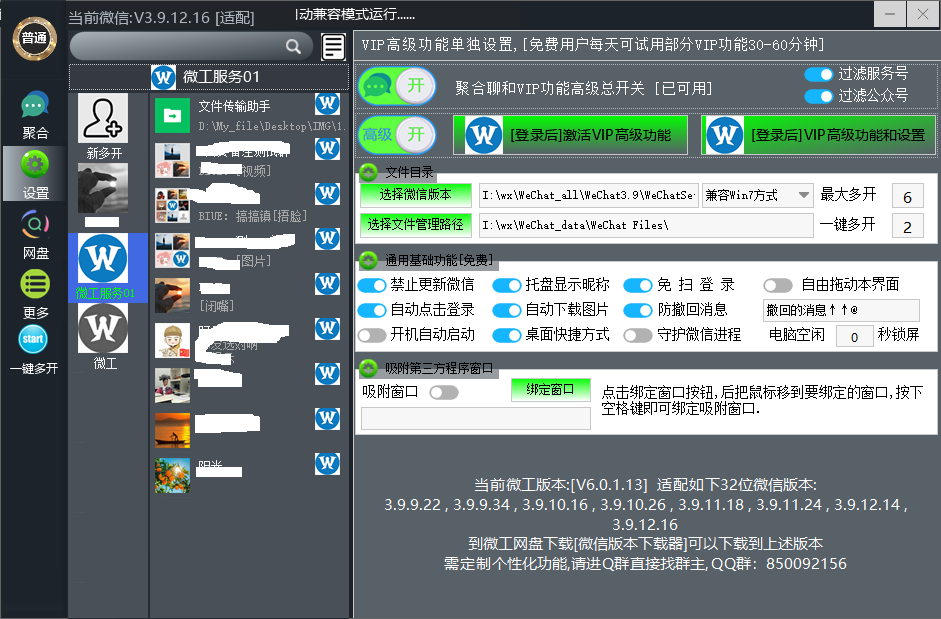Screen dimensions: 941x619
Task: Enable 自由拖动本界面 switch
Action: click(x=778, y=285)
